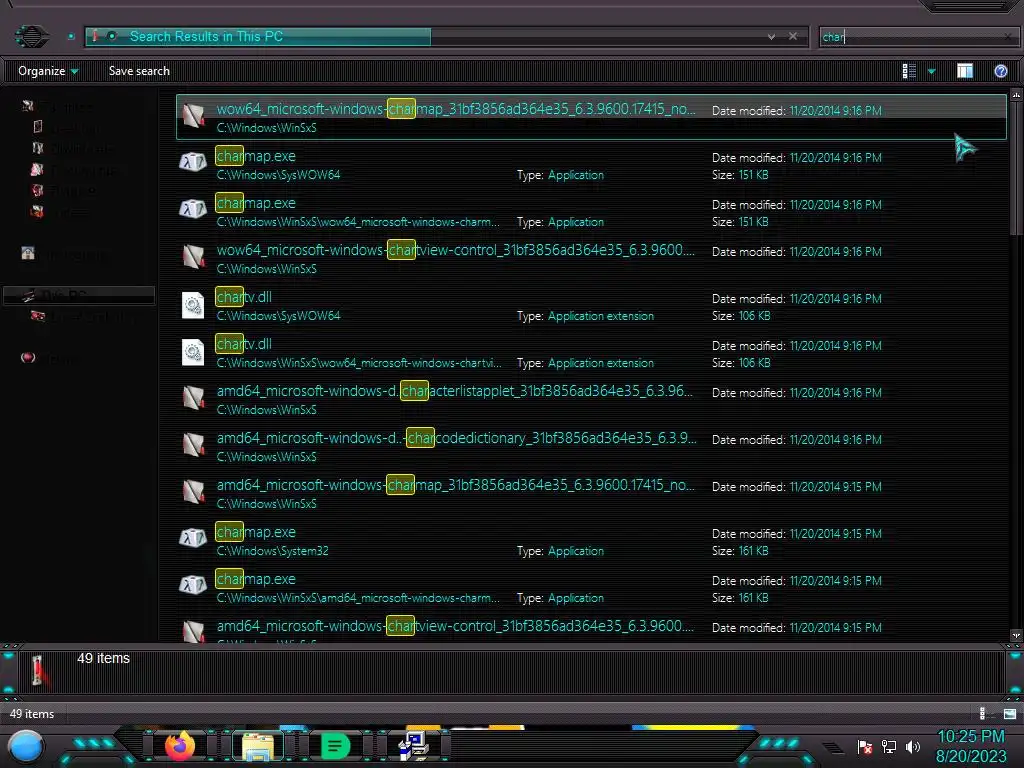Click the folder icon of wow64_microsoft-windows-charmap result
1024x768 pixels.
pyautogui.click(x=193, y=116)
